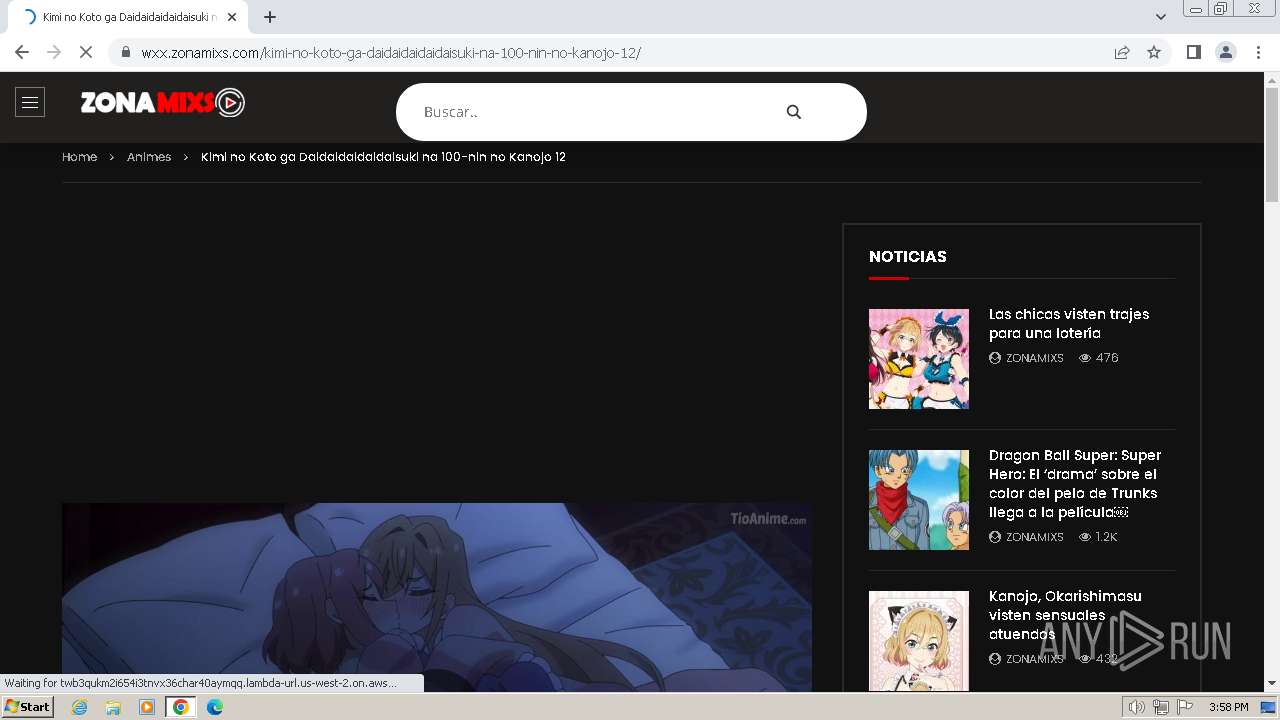The height and width of the screenshot is (720, 1280).
Task: Click the 3:58 PM clock
Action: point(1229,707)
